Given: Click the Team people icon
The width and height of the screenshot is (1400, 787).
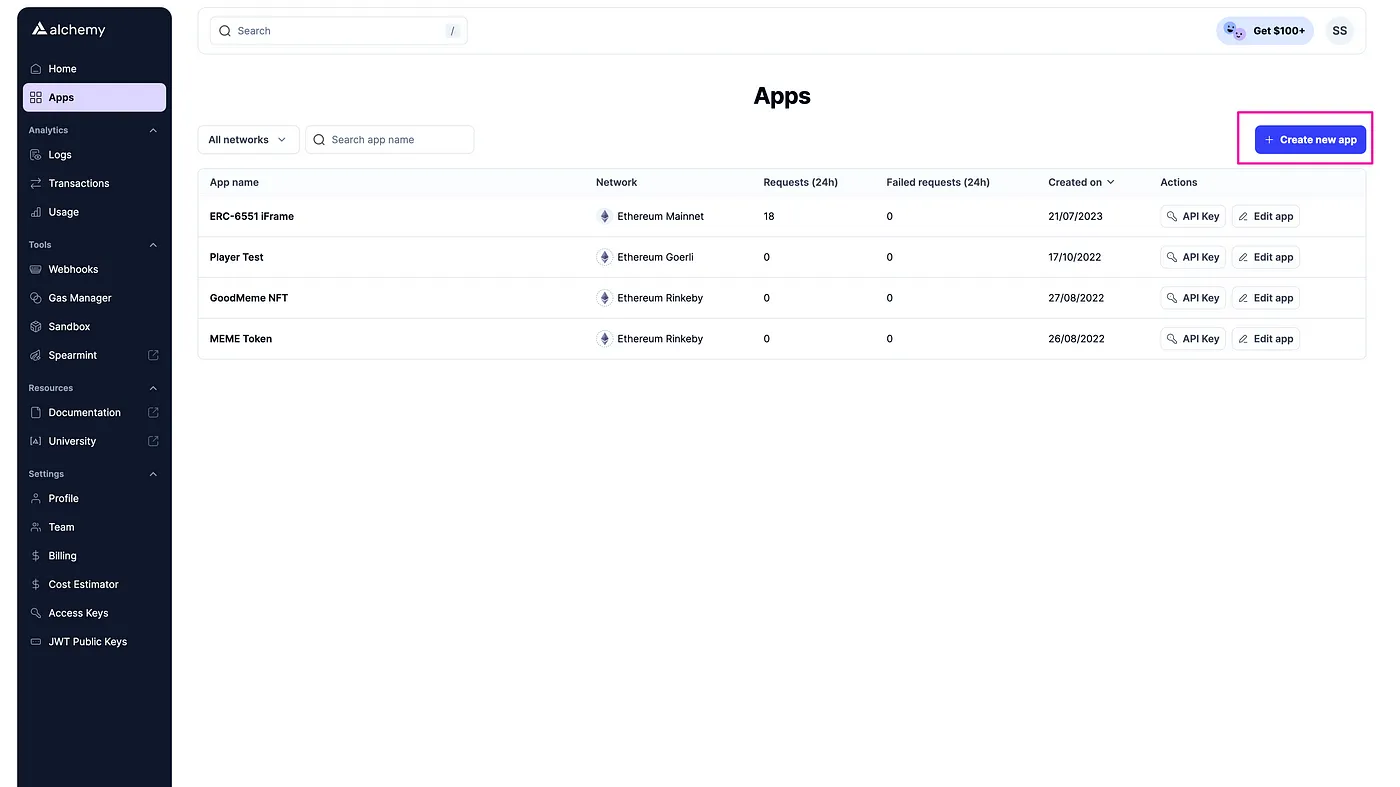Looking at the screenshot, I should (x=36, y=527).
